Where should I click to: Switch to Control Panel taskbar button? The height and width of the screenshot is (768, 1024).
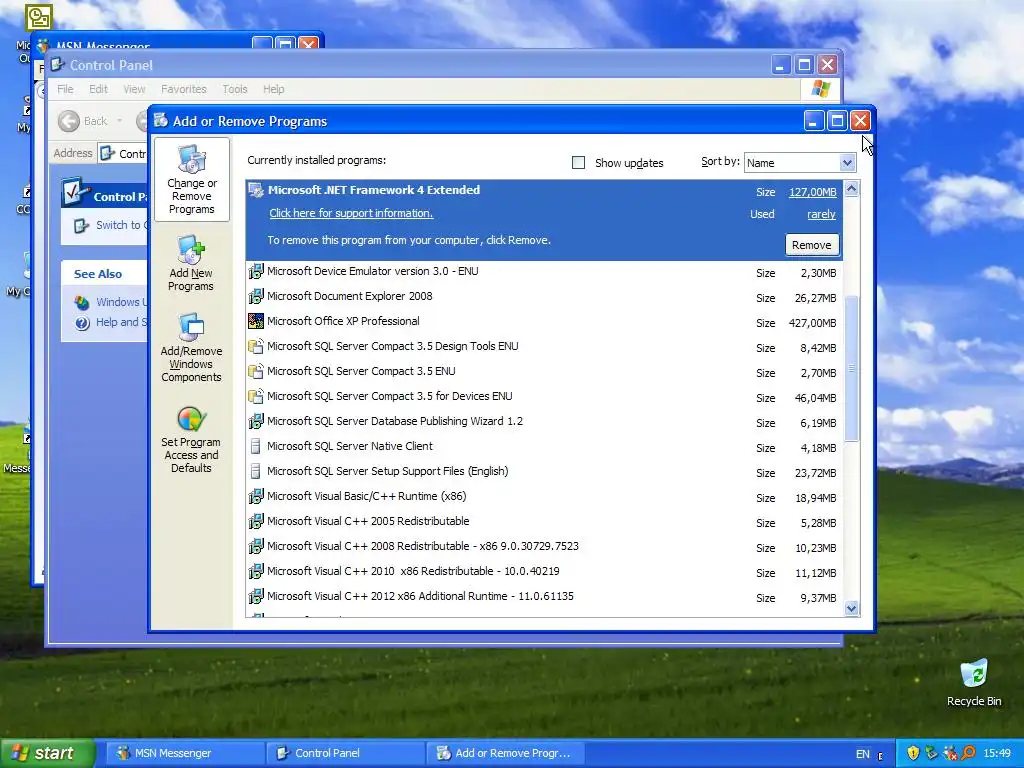pyautogui.click(x=345, y=753)
